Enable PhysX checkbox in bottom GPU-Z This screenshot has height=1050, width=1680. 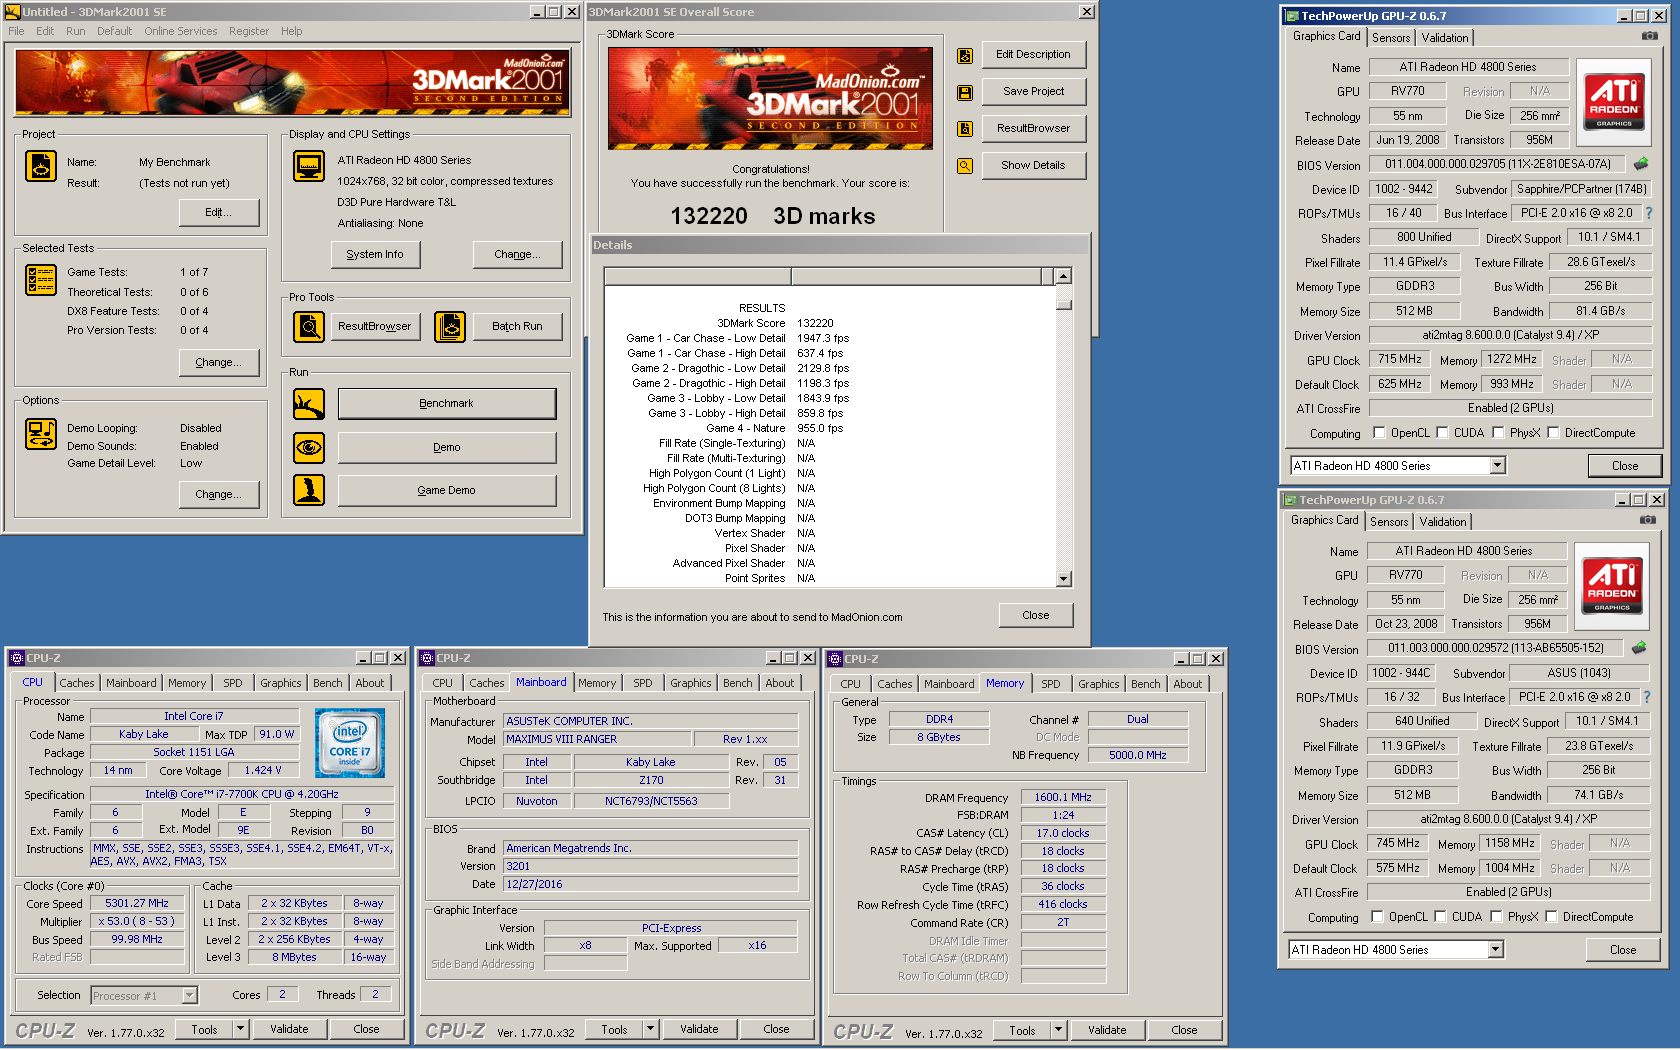coord(1496,917)
